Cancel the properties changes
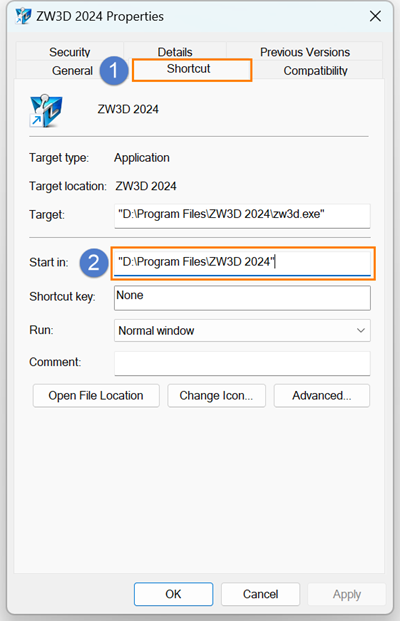This screenshot has height=621, width=400. 260,594
